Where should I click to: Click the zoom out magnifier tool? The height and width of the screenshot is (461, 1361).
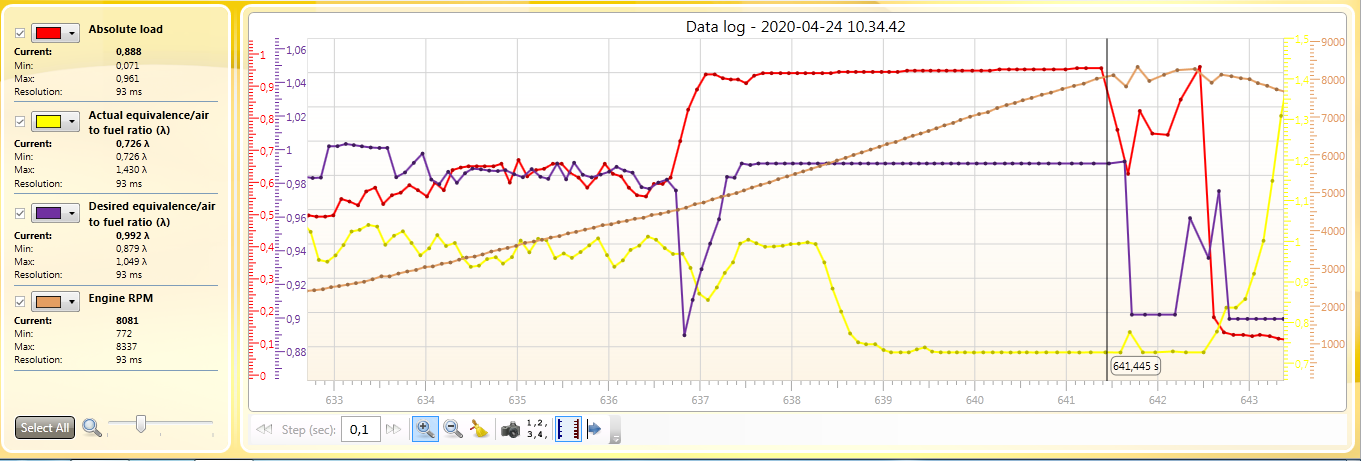click(x=453, y=429)
